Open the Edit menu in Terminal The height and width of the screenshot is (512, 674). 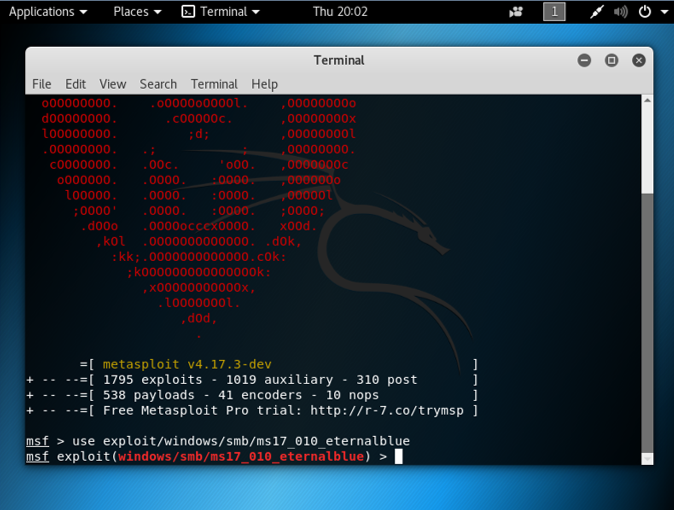pos(75,84)
